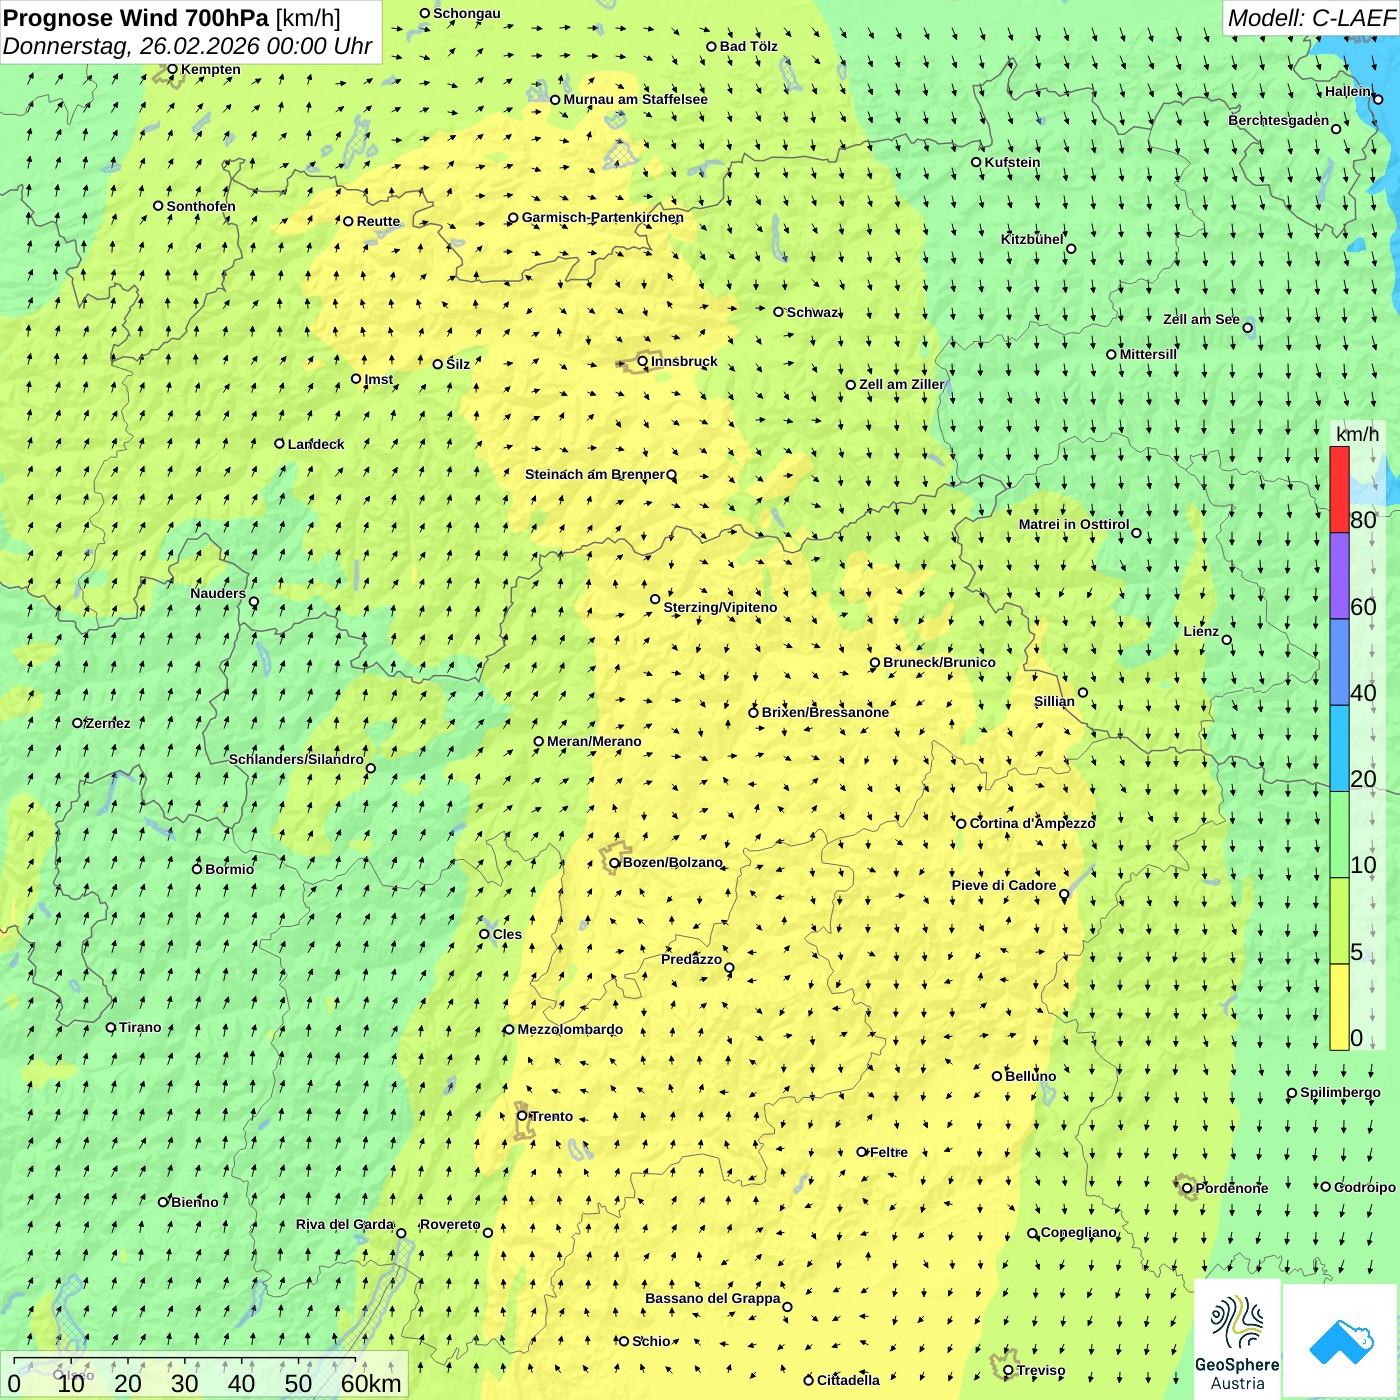Image resolution: width=1400 pixels, height=1400 pixels.
Task: Click the Sterzing/Vipiteno location dot
Action: 655,600
